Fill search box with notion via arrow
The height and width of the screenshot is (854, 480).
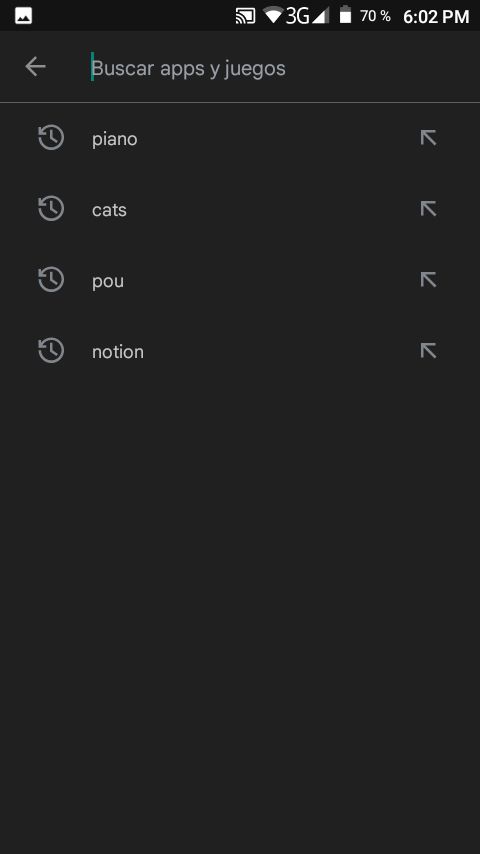[x=428, y=351]
